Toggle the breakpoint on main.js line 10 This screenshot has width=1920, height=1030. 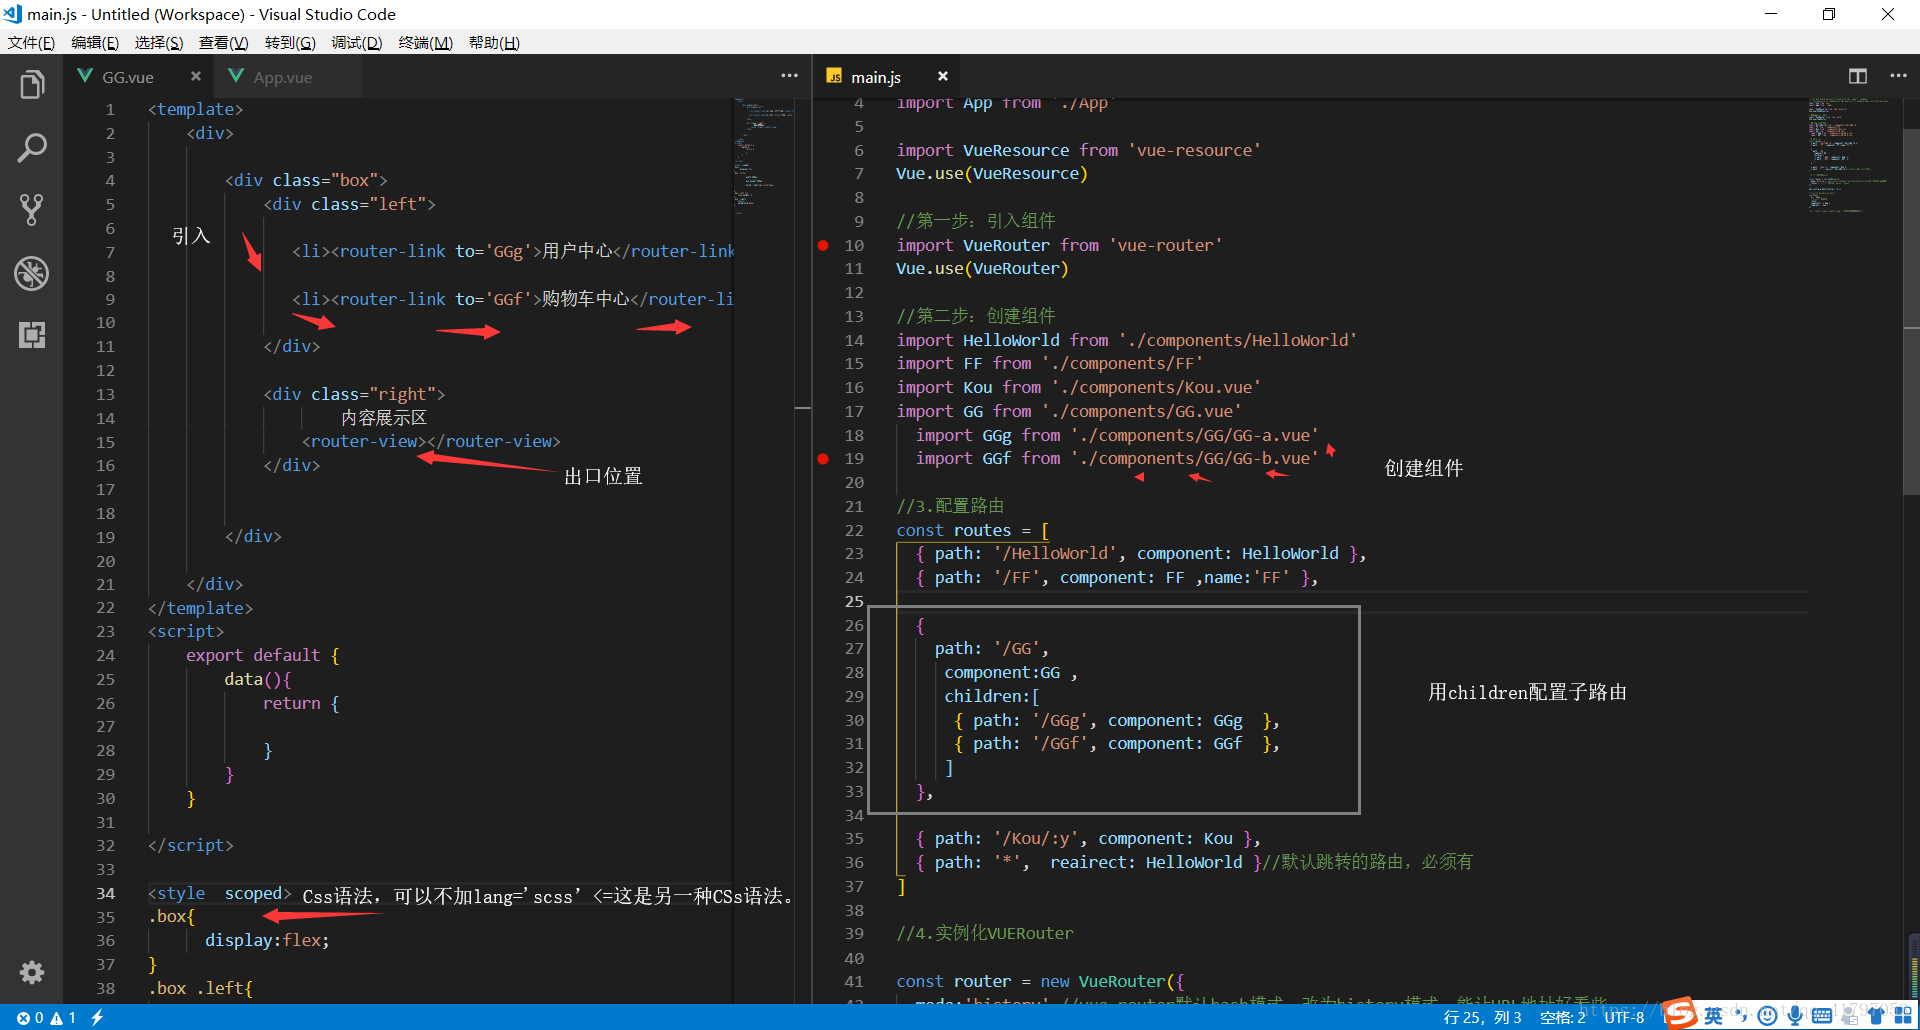(823, 245)
